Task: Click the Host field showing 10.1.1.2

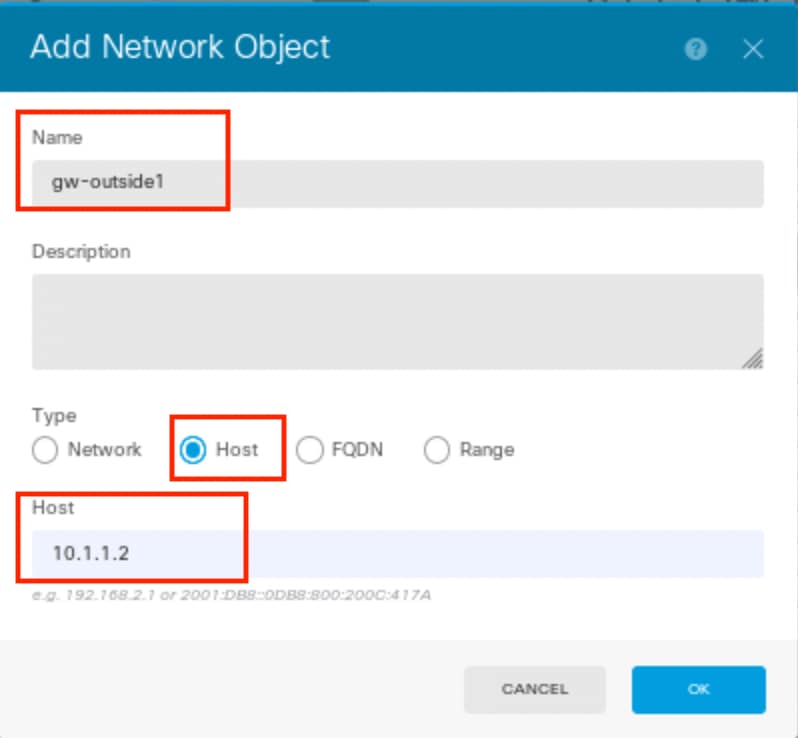Action: [x=397, y=554]
